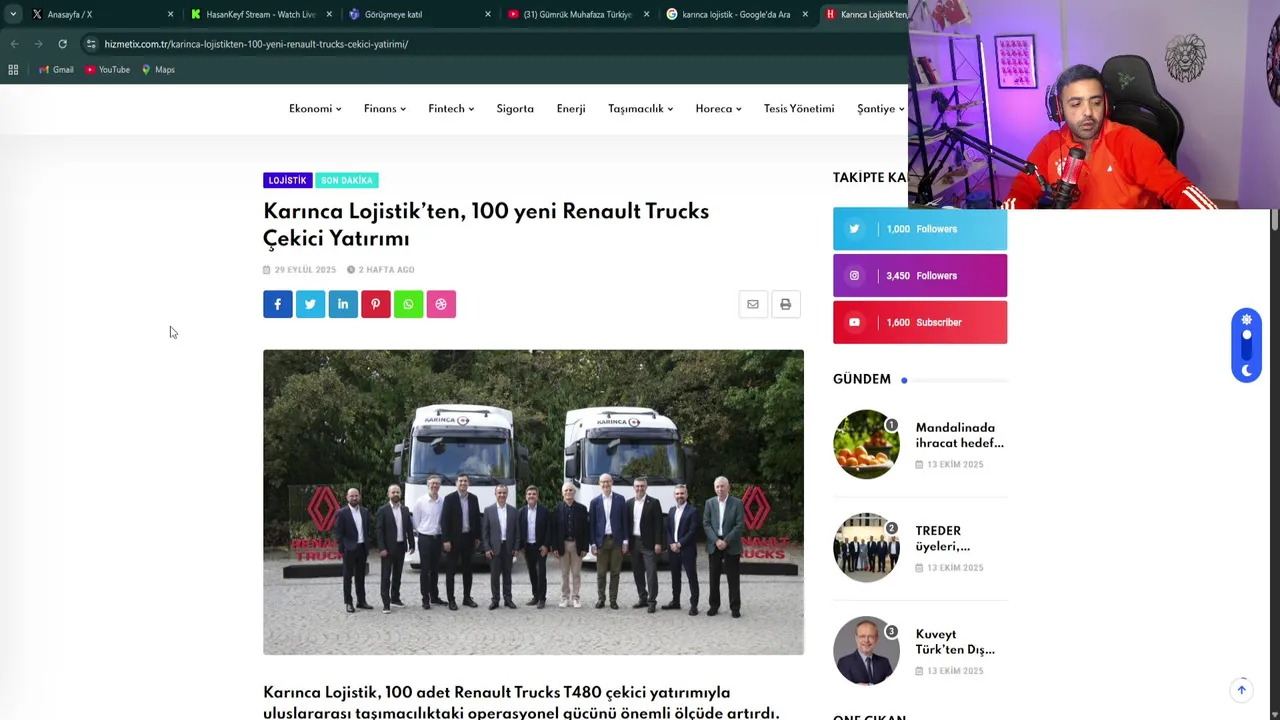Click the pink Dribbble share icon
Screen dimensions: 1280x720
pyautogui.click(x=441, y=304)
